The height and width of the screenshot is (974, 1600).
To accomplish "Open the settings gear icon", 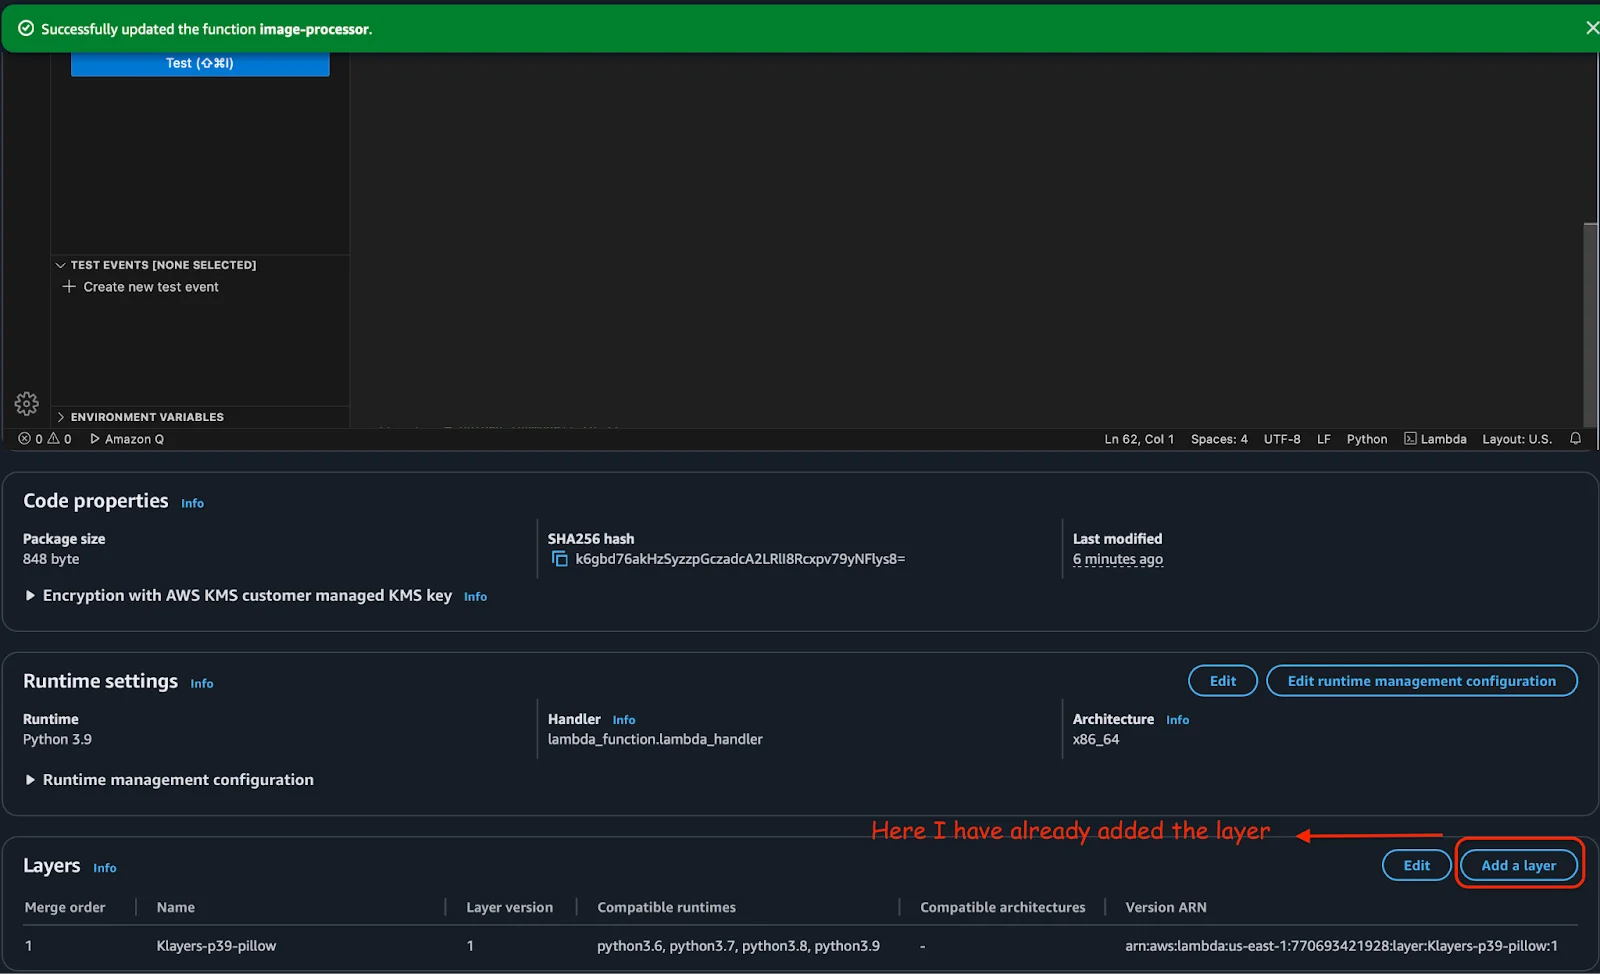I will point(26,404).
